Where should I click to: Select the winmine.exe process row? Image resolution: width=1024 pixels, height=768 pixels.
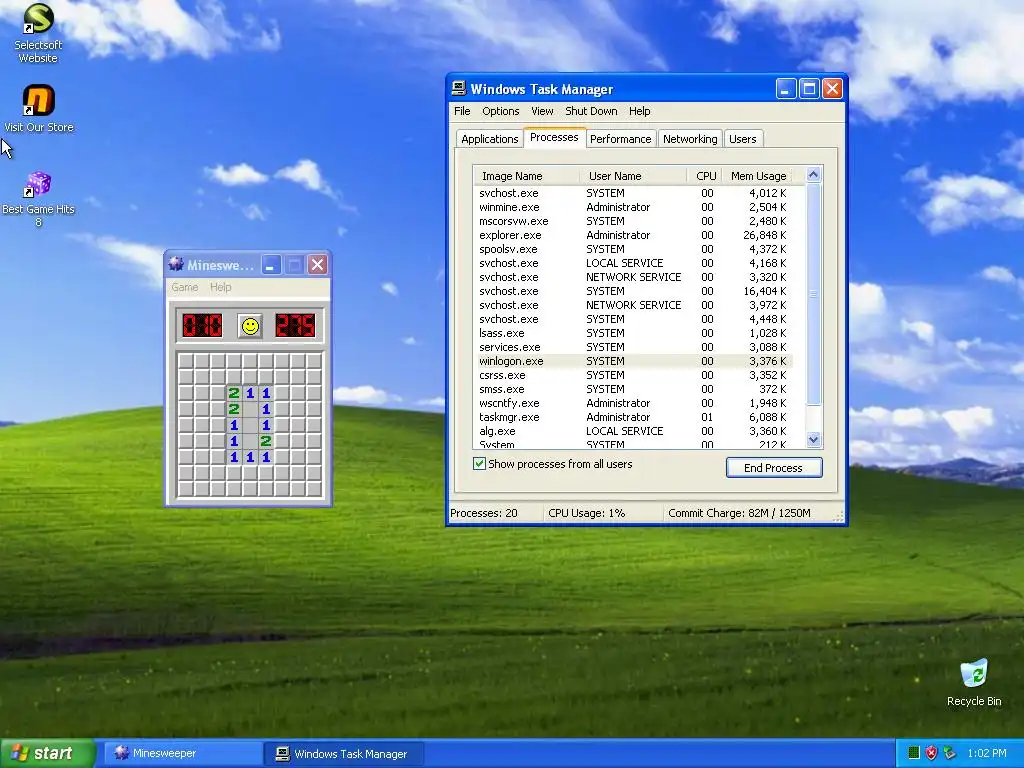(x=633, y=207)
